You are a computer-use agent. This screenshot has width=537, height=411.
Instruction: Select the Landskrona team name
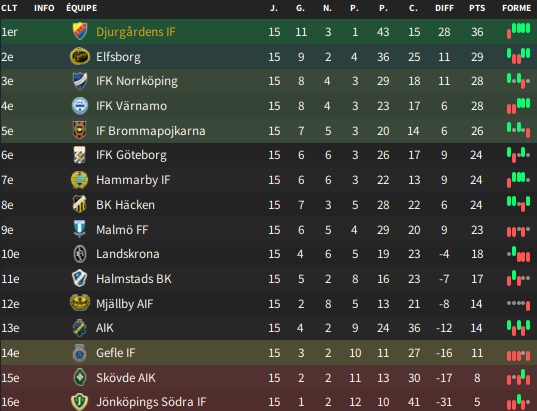pos(128,254)
